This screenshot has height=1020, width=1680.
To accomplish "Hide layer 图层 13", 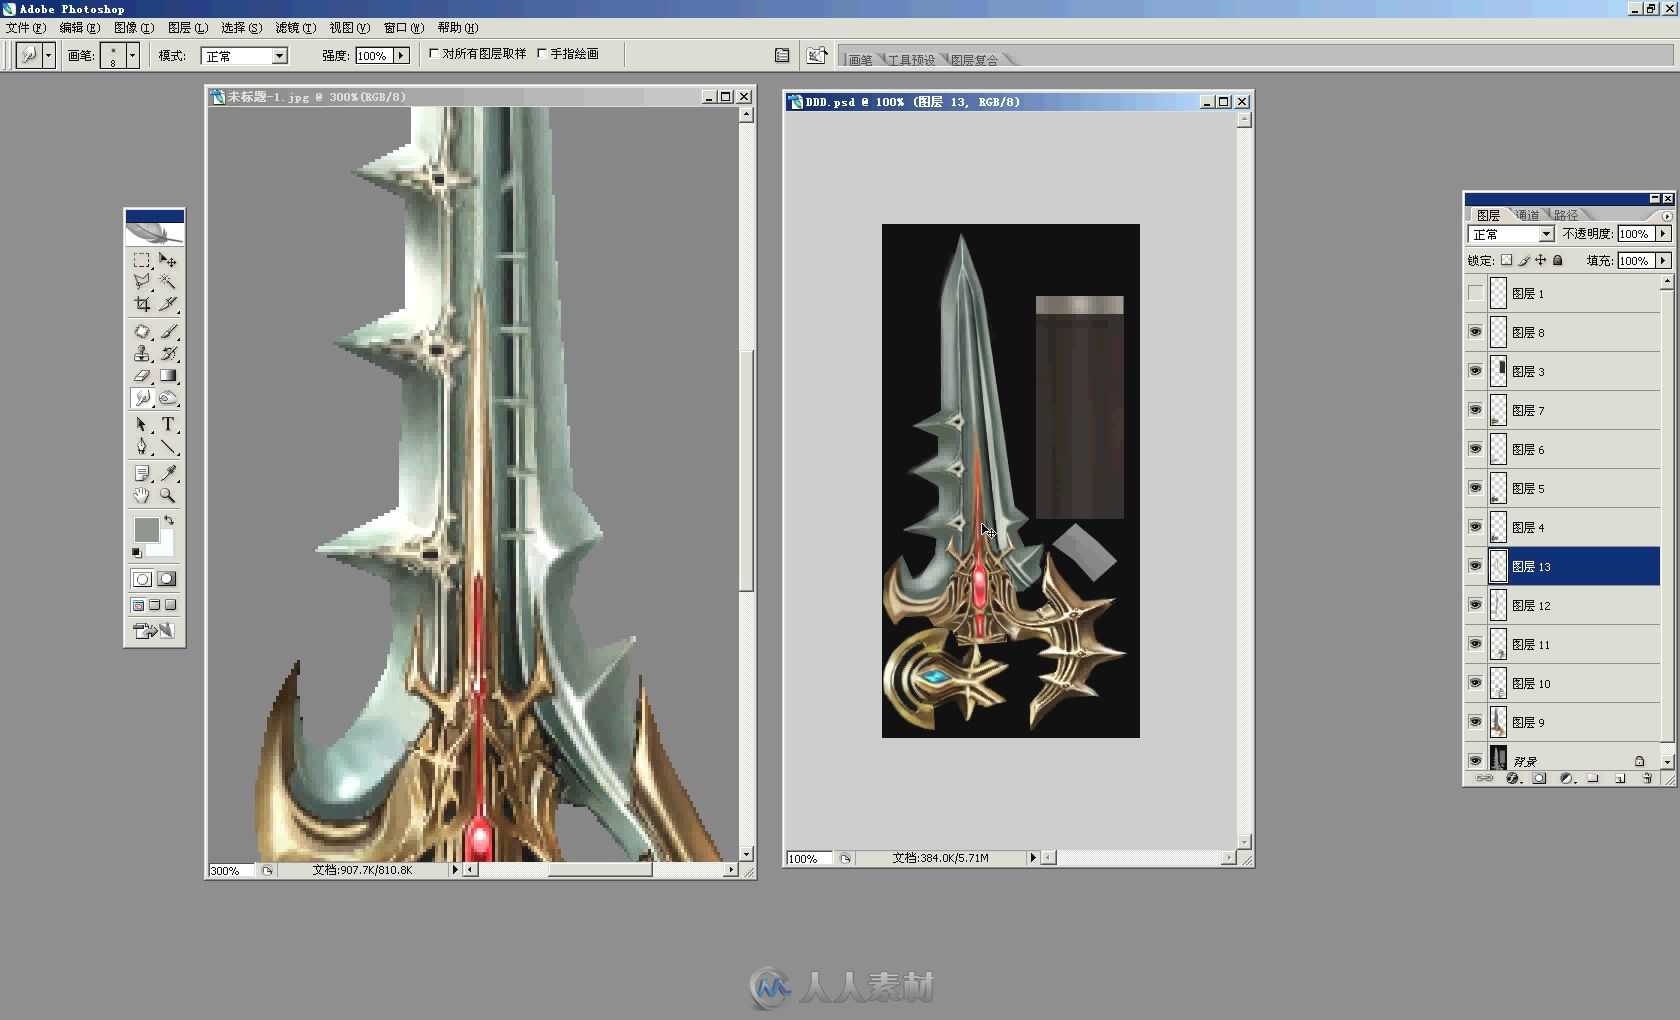I will [1475, 566].
